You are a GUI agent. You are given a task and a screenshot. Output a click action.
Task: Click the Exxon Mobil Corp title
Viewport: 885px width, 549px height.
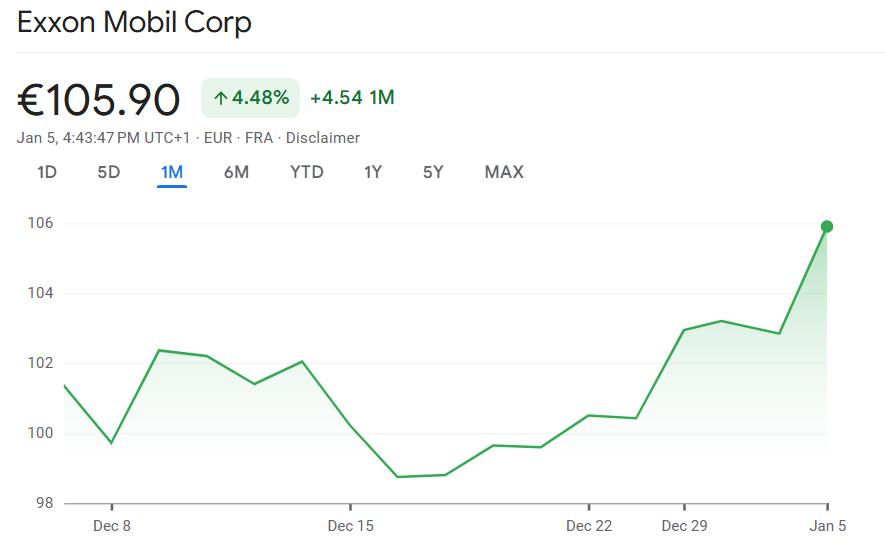click(134, 22)
